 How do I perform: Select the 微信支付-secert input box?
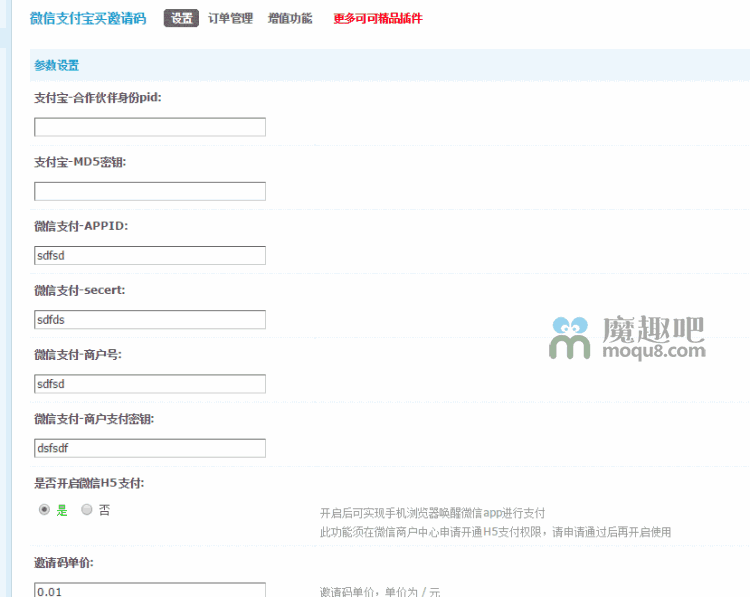(x=150, y=320)
